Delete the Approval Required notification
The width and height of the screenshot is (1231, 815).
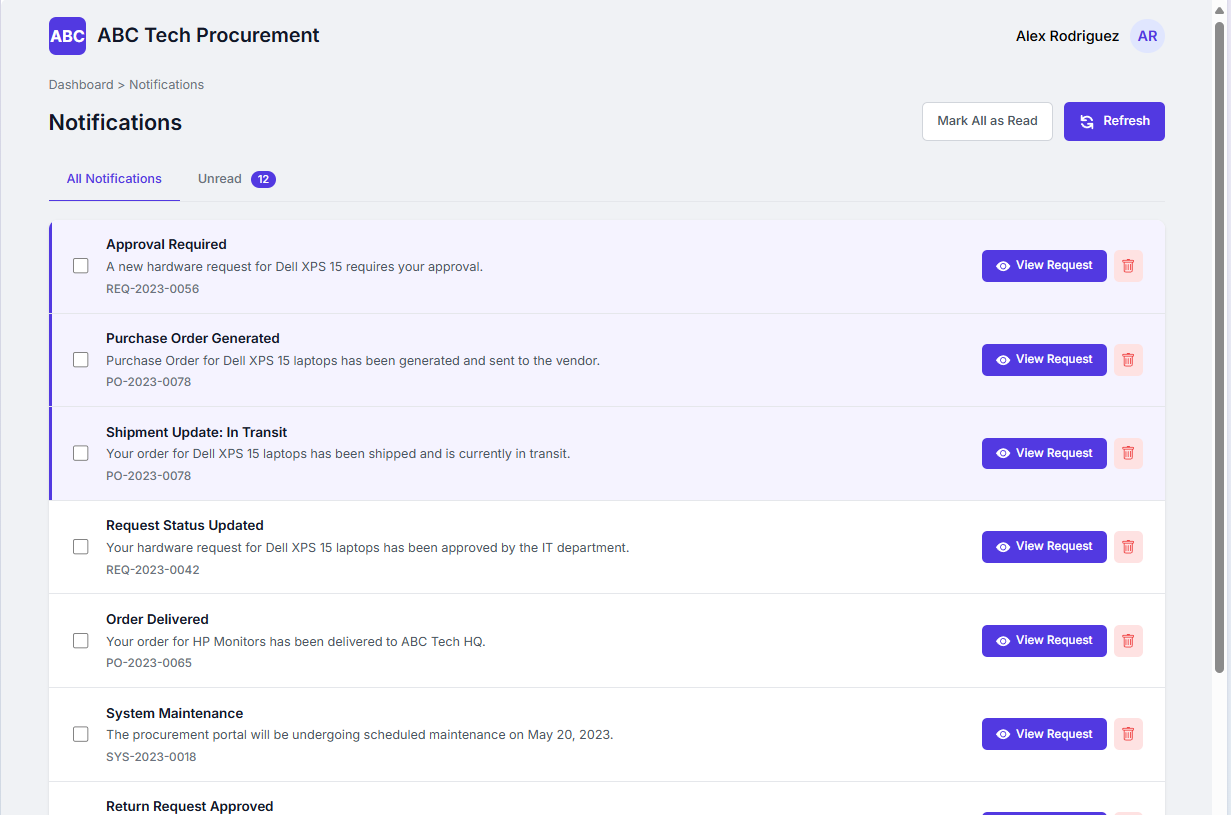(1128, 266)
